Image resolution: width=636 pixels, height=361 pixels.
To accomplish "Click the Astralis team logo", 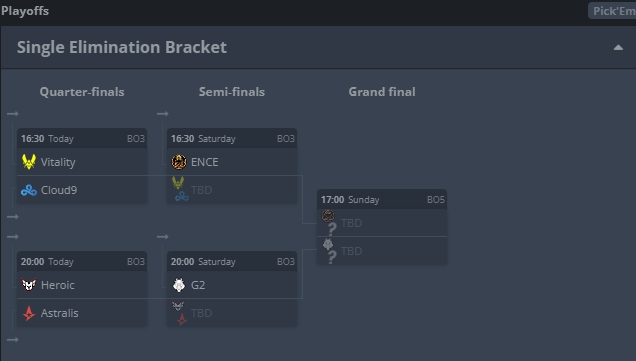I will [29, 313].
